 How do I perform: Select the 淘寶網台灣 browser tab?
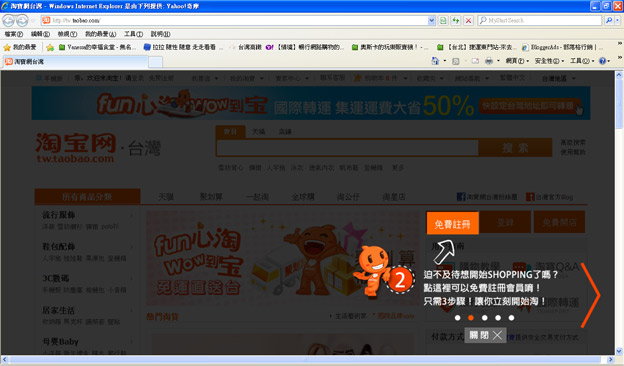pyautogui.click(x=76, y=62)
